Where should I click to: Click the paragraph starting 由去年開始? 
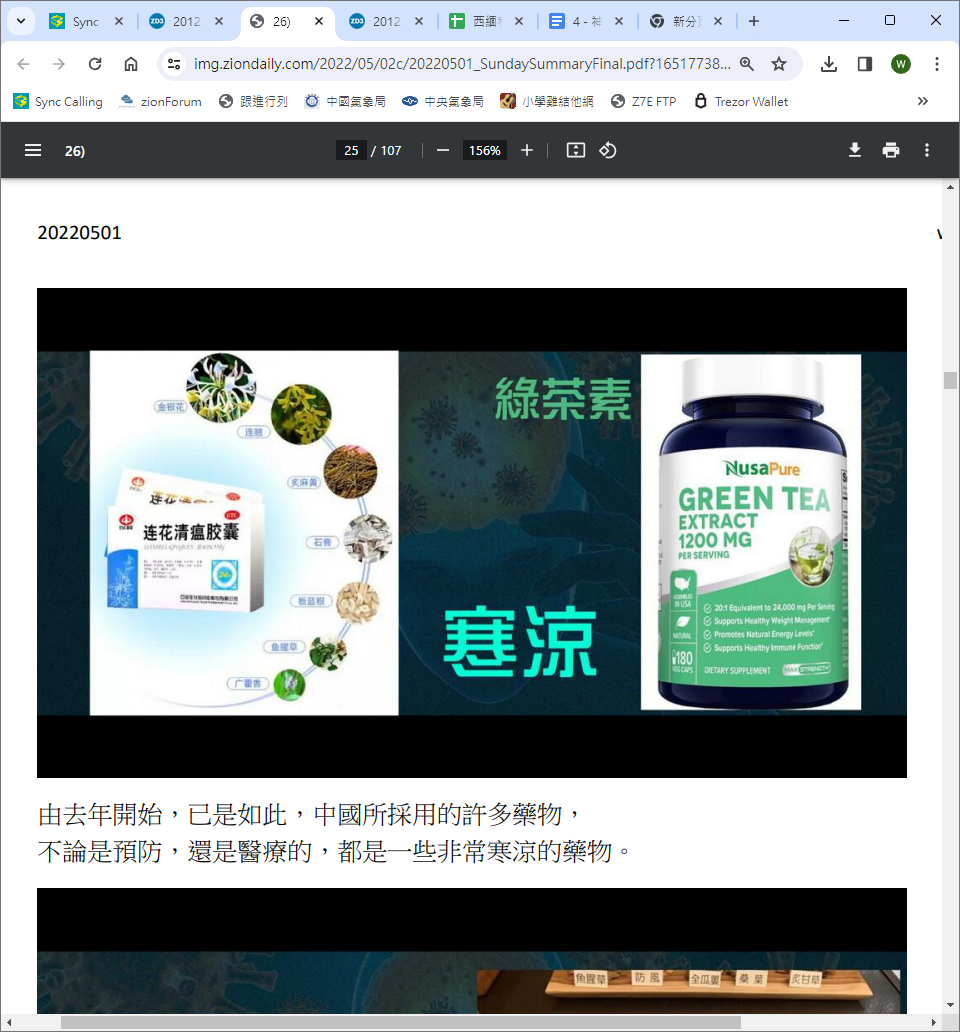[310, 815]
